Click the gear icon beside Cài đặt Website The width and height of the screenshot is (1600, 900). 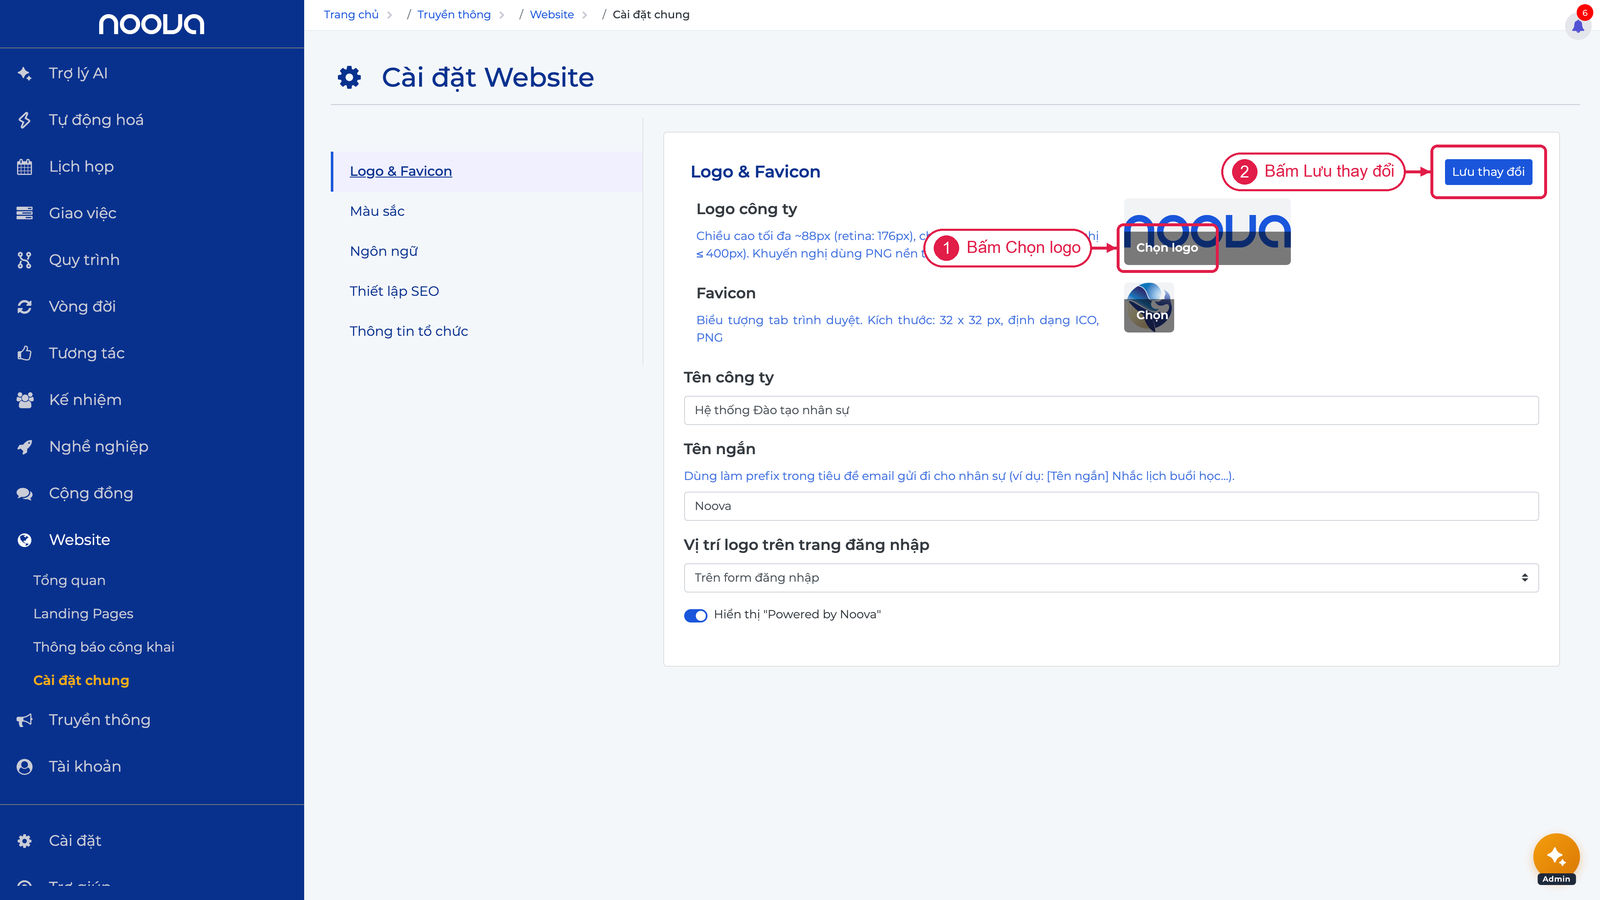(x=349, y=77)
